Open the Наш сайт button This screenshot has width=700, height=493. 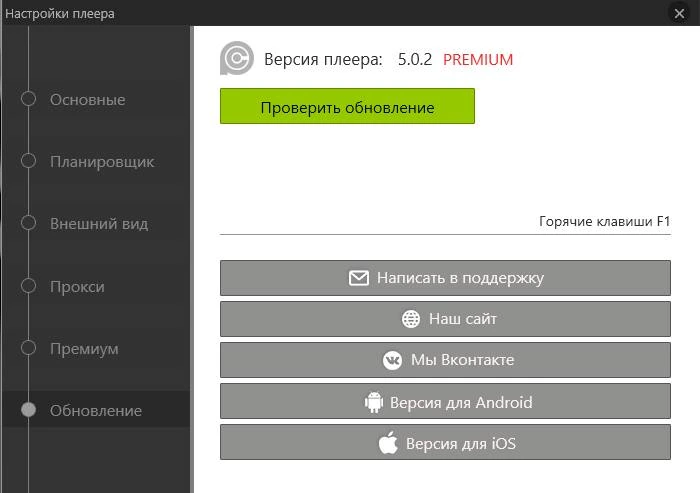445,319
